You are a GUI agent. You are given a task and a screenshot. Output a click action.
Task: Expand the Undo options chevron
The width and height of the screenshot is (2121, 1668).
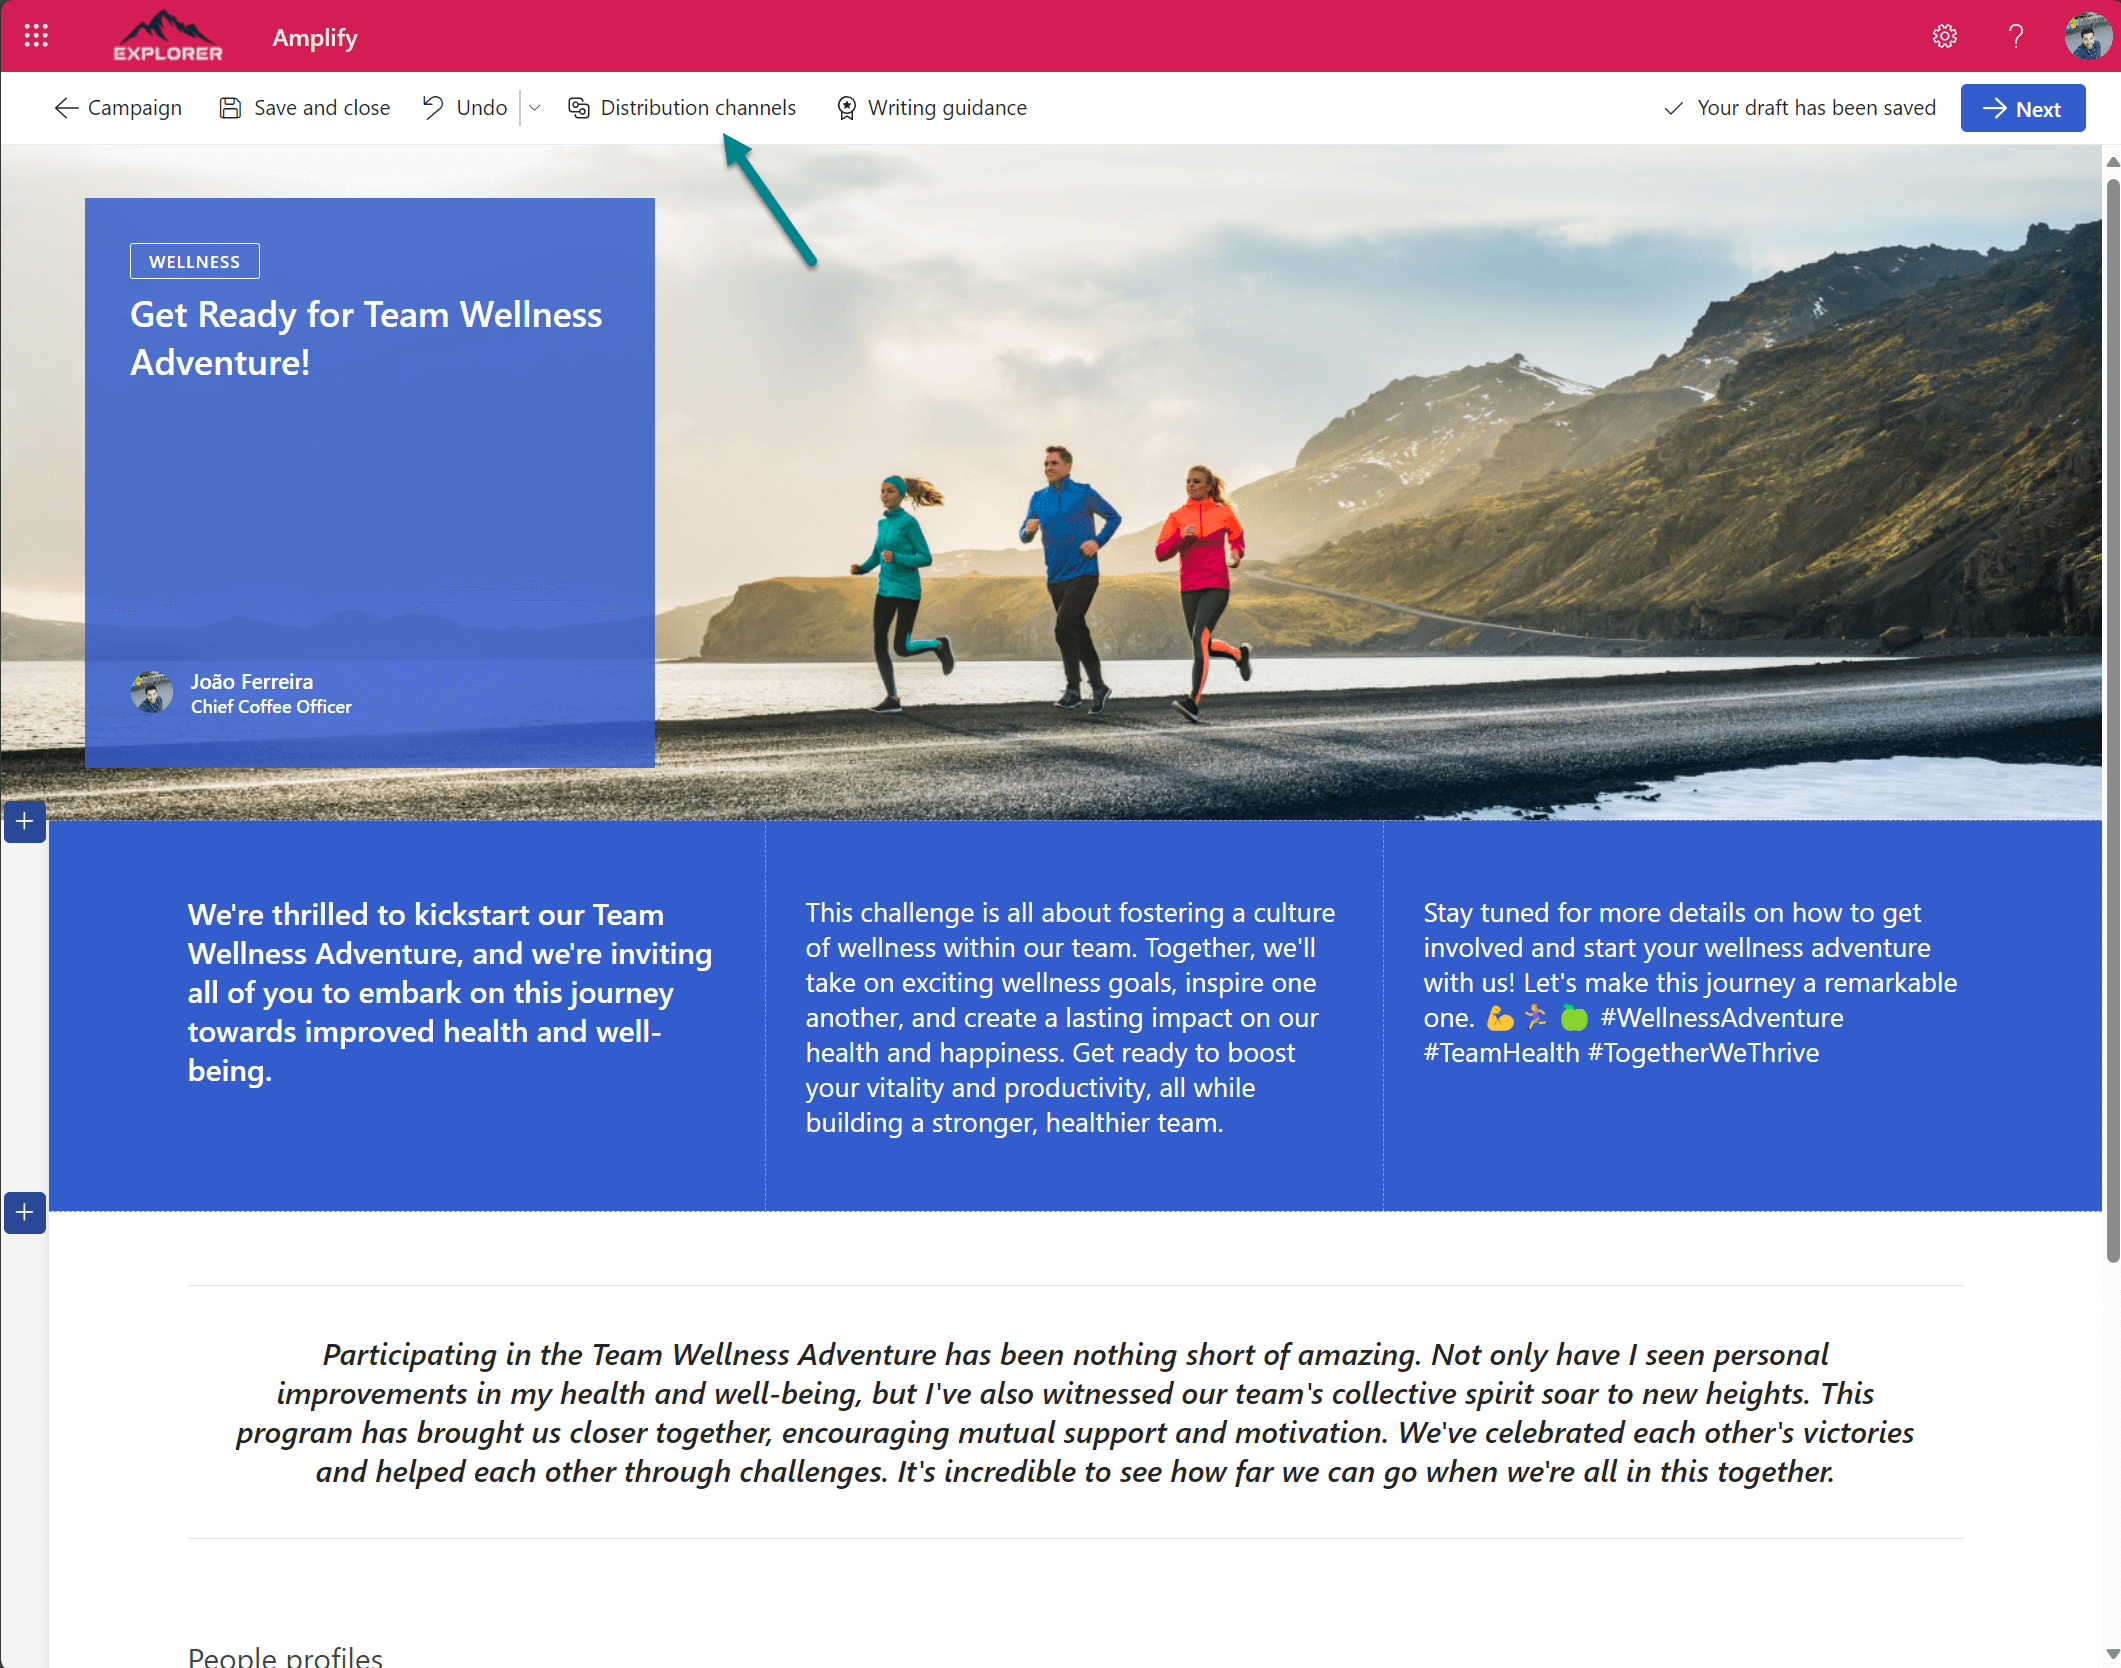[536, 107]
